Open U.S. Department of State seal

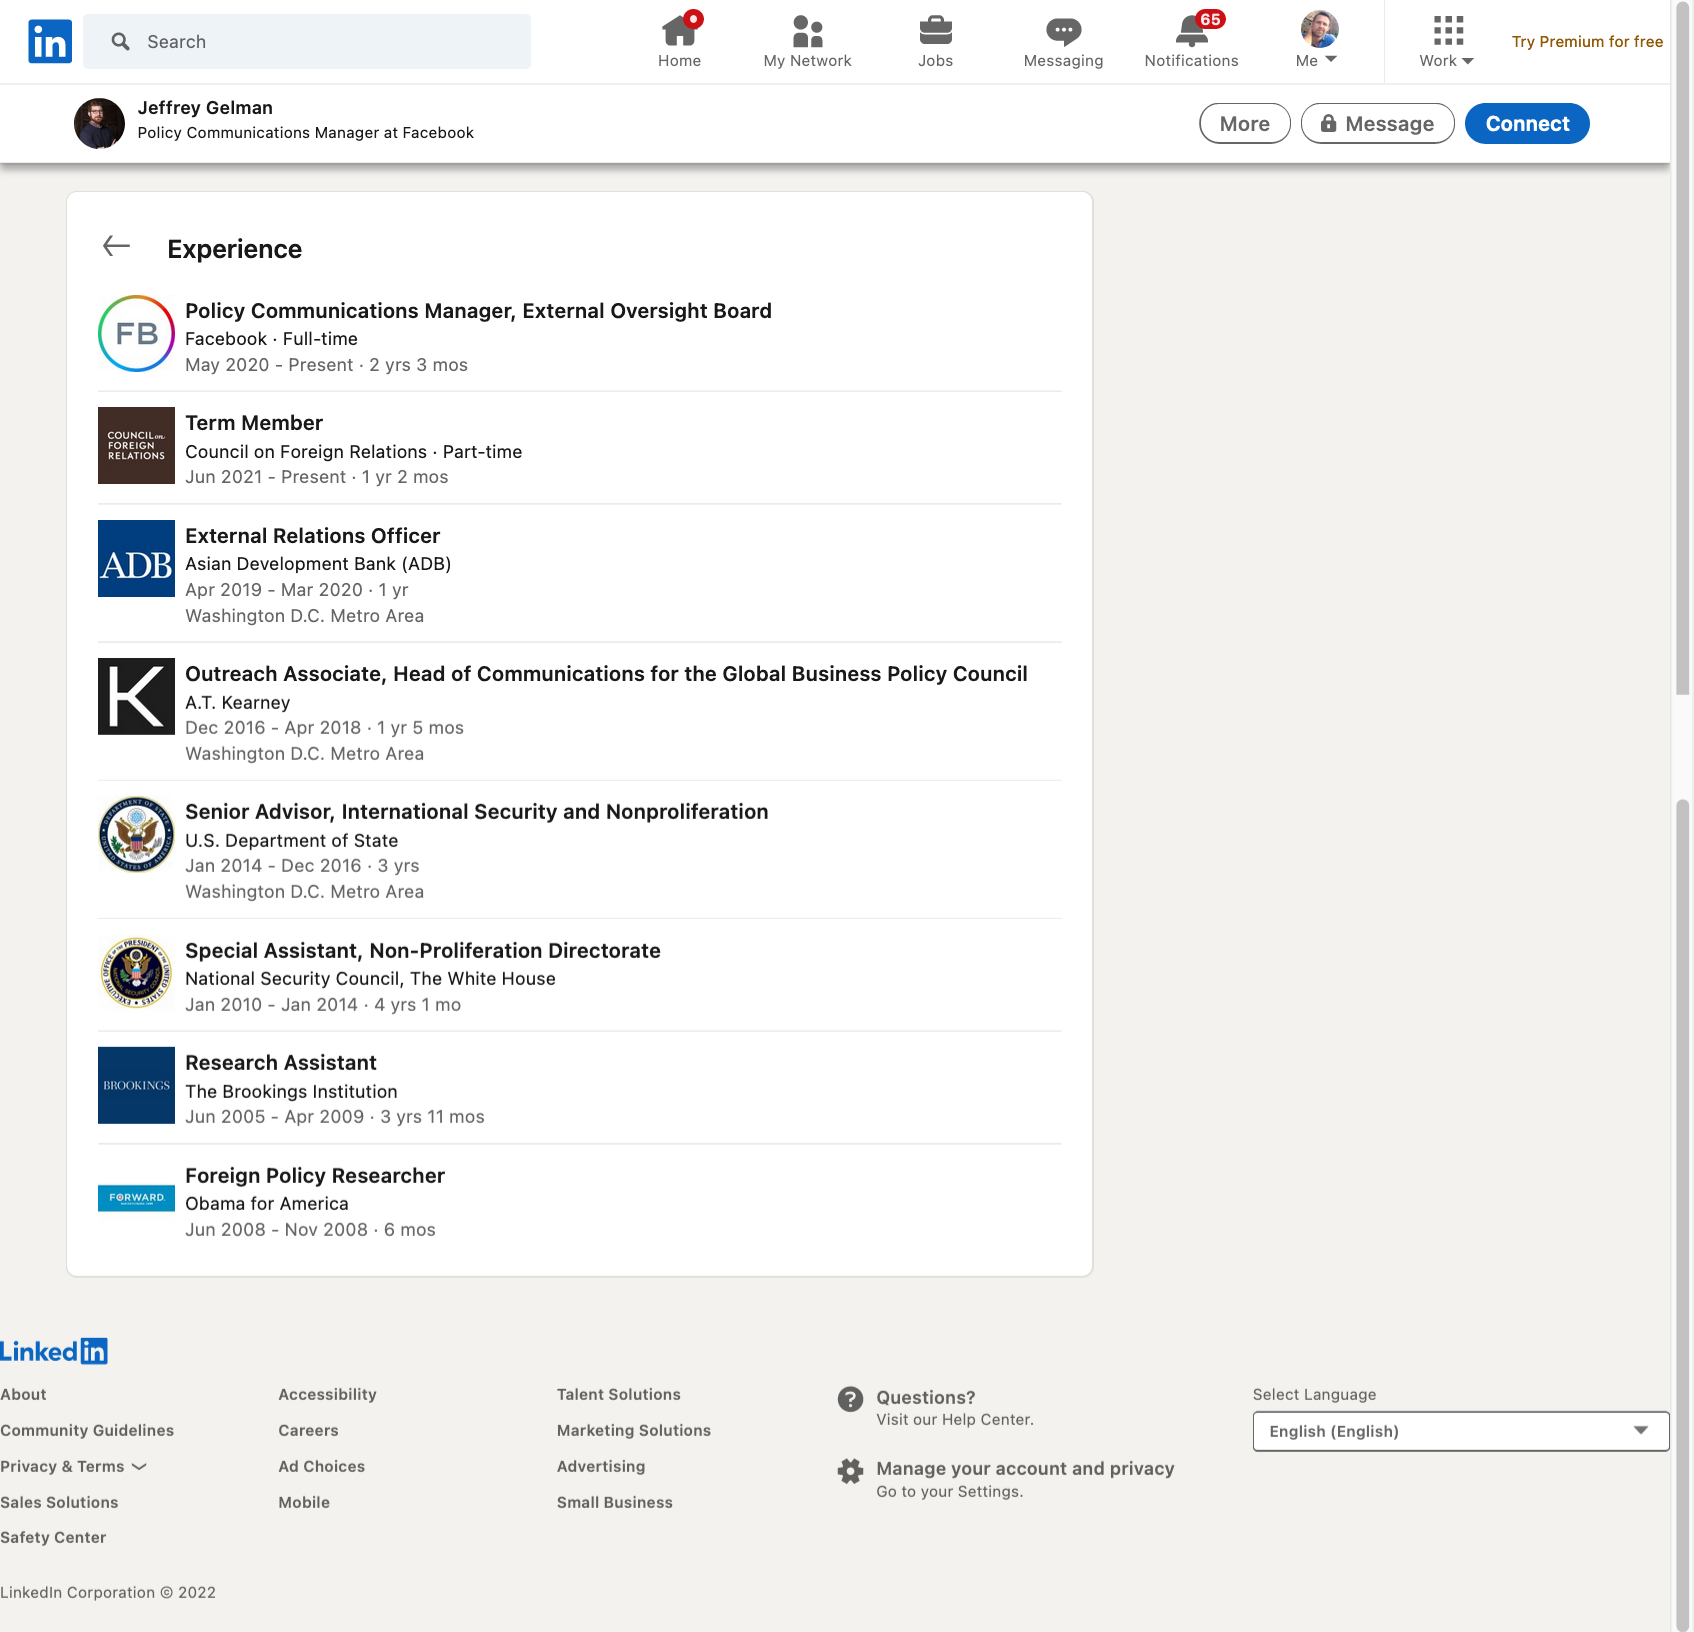coord(137,834)
